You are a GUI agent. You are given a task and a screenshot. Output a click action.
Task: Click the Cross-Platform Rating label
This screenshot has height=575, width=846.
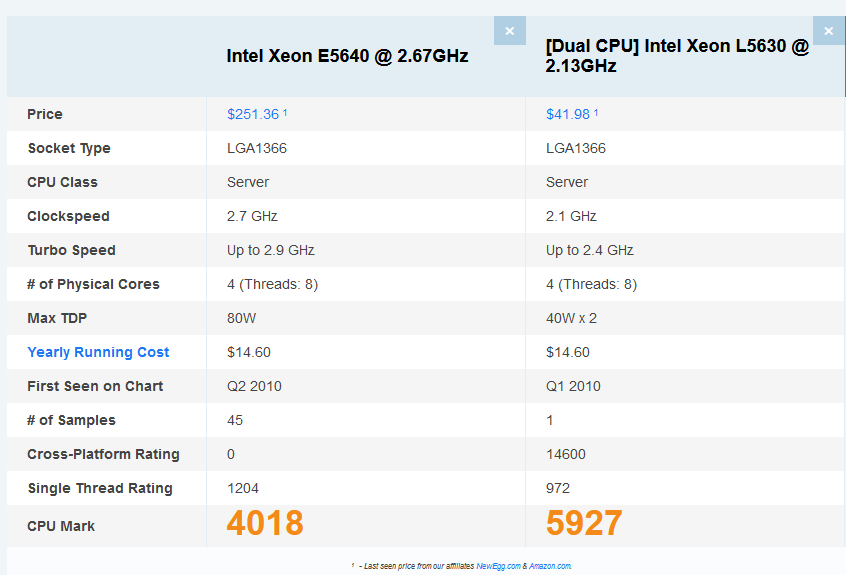click(103, 454)
